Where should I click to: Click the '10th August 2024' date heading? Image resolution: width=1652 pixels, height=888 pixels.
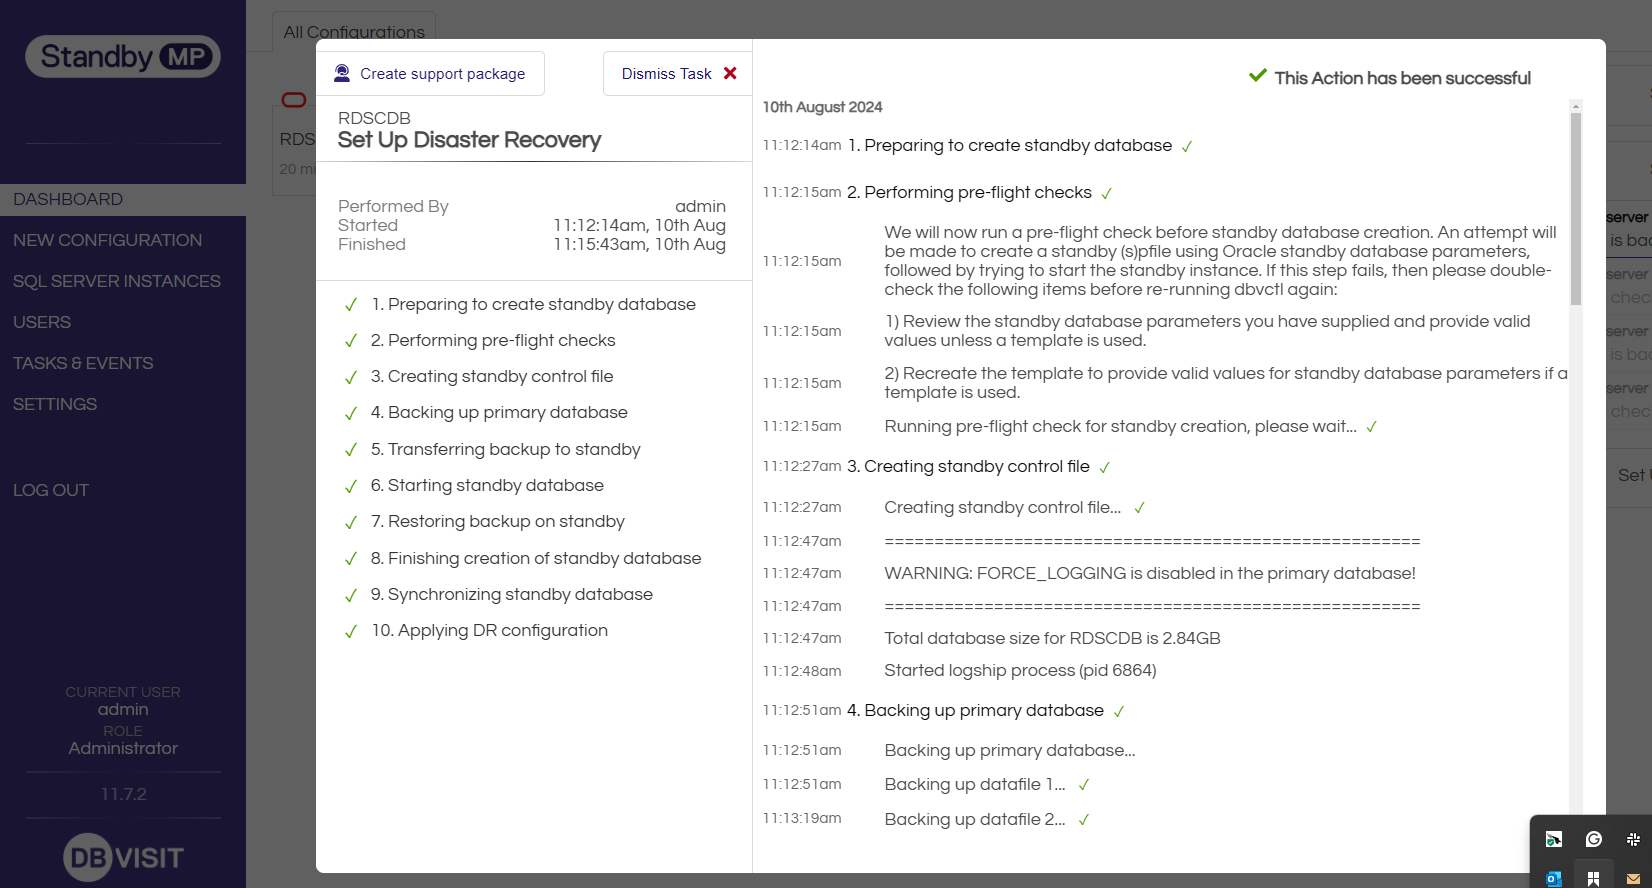coord(822,107)
